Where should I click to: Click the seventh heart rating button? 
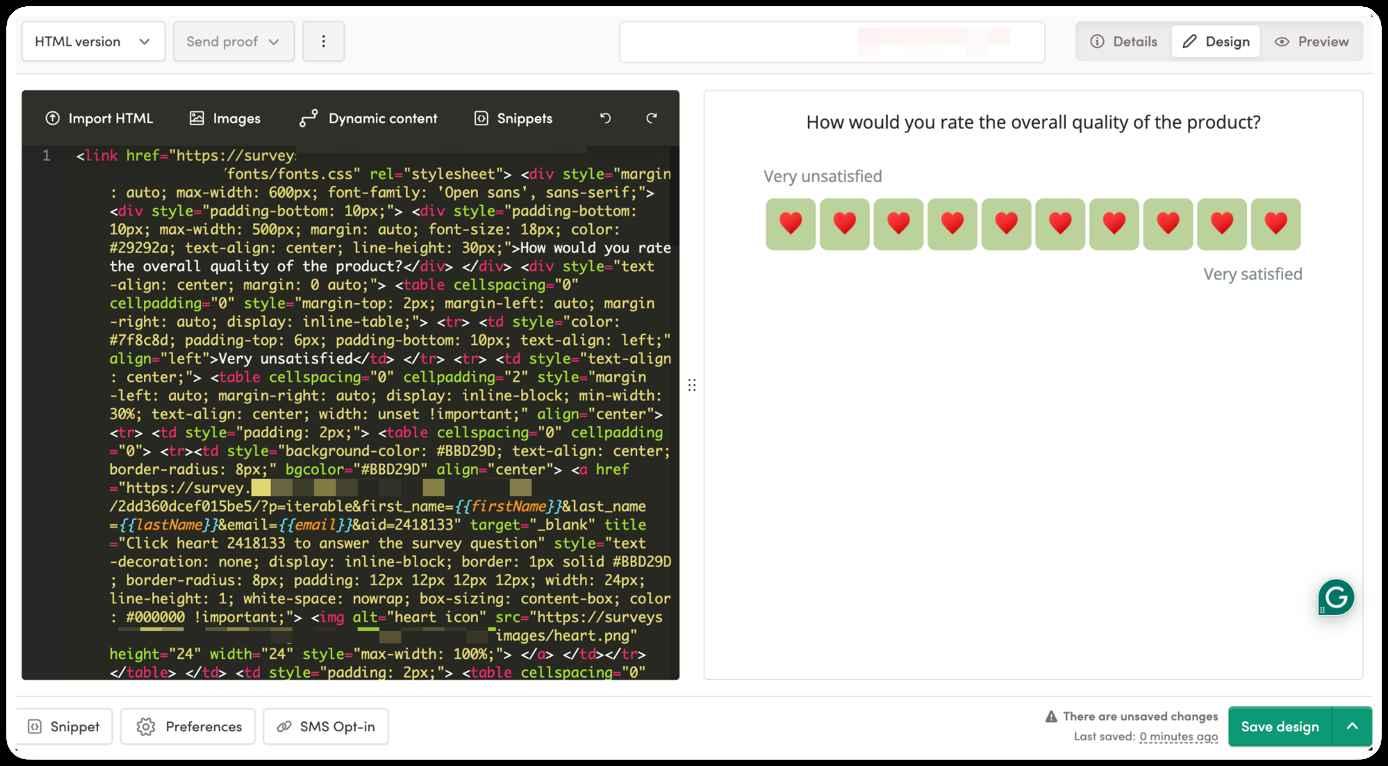[1115, 224]
